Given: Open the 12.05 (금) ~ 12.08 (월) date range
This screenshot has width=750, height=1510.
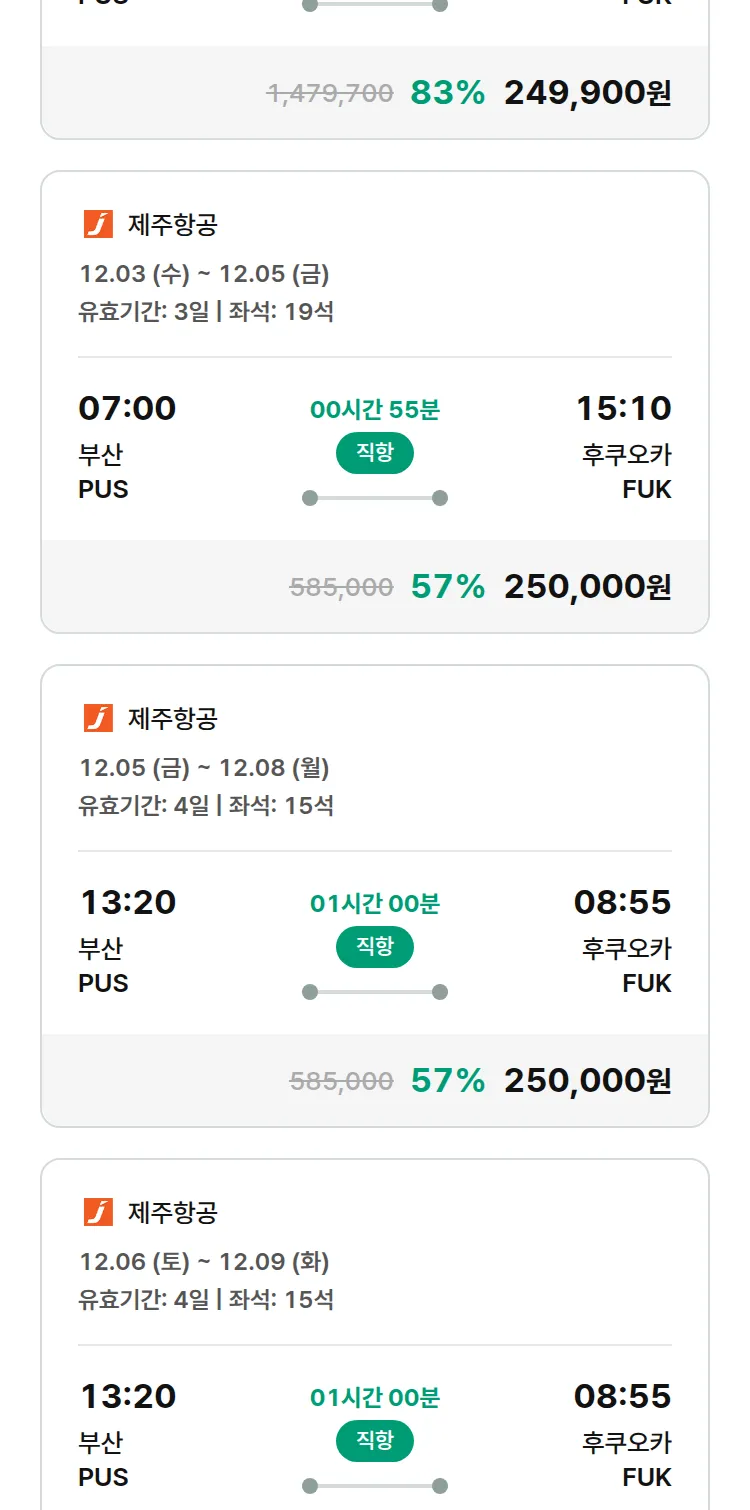Looking at the screenshot, I should pos(204,768).
